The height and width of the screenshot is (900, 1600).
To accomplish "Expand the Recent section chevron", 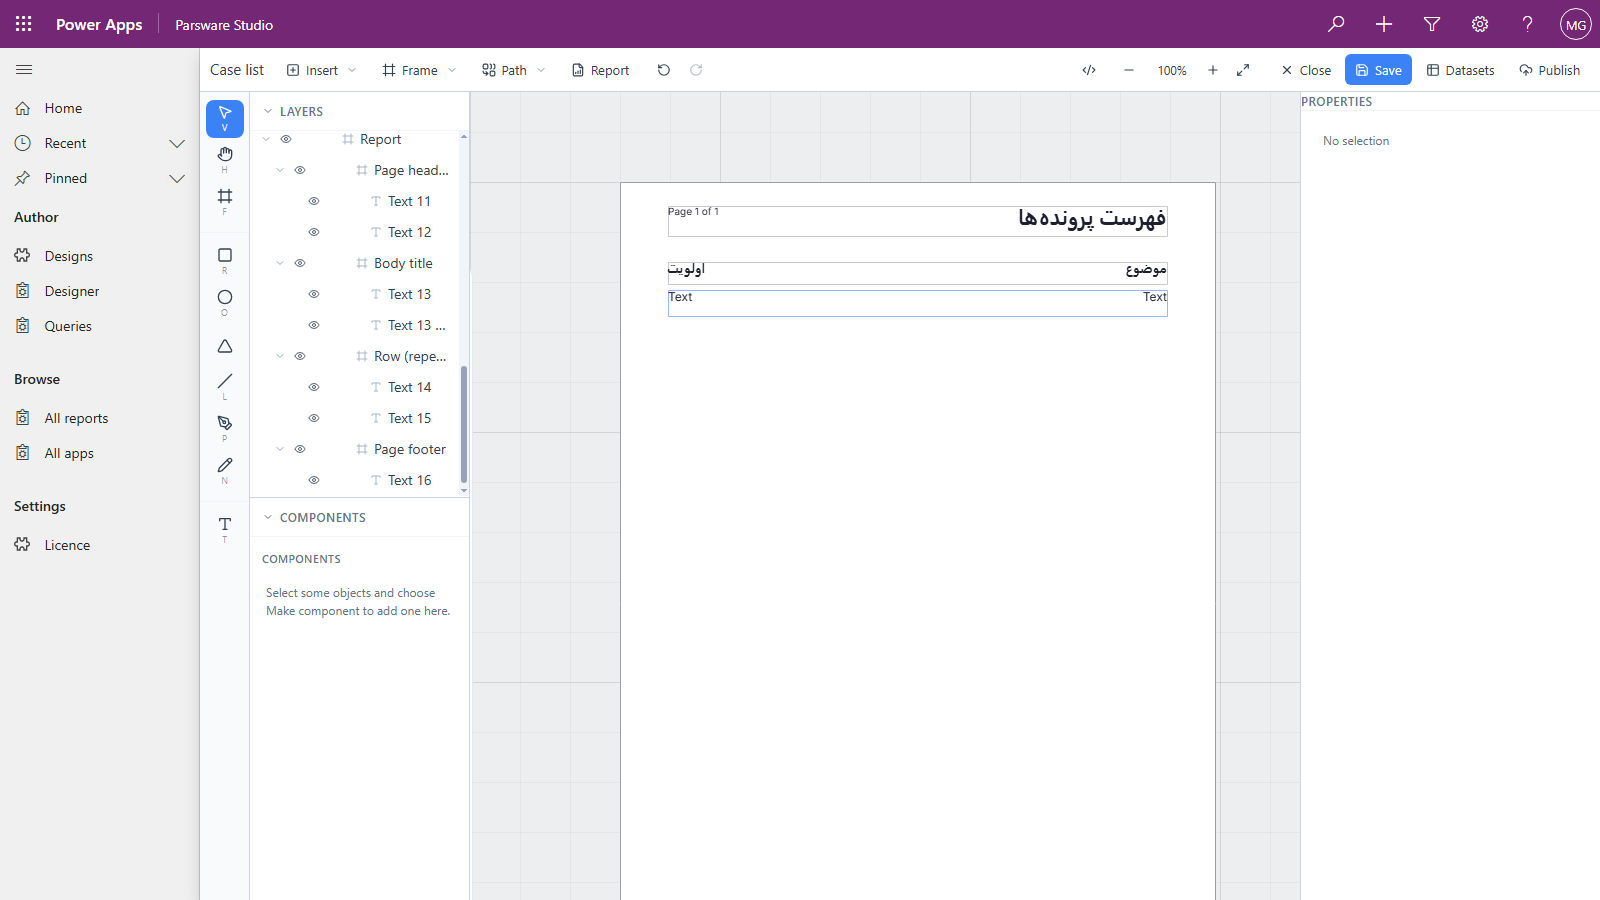I will pos(177,143).
